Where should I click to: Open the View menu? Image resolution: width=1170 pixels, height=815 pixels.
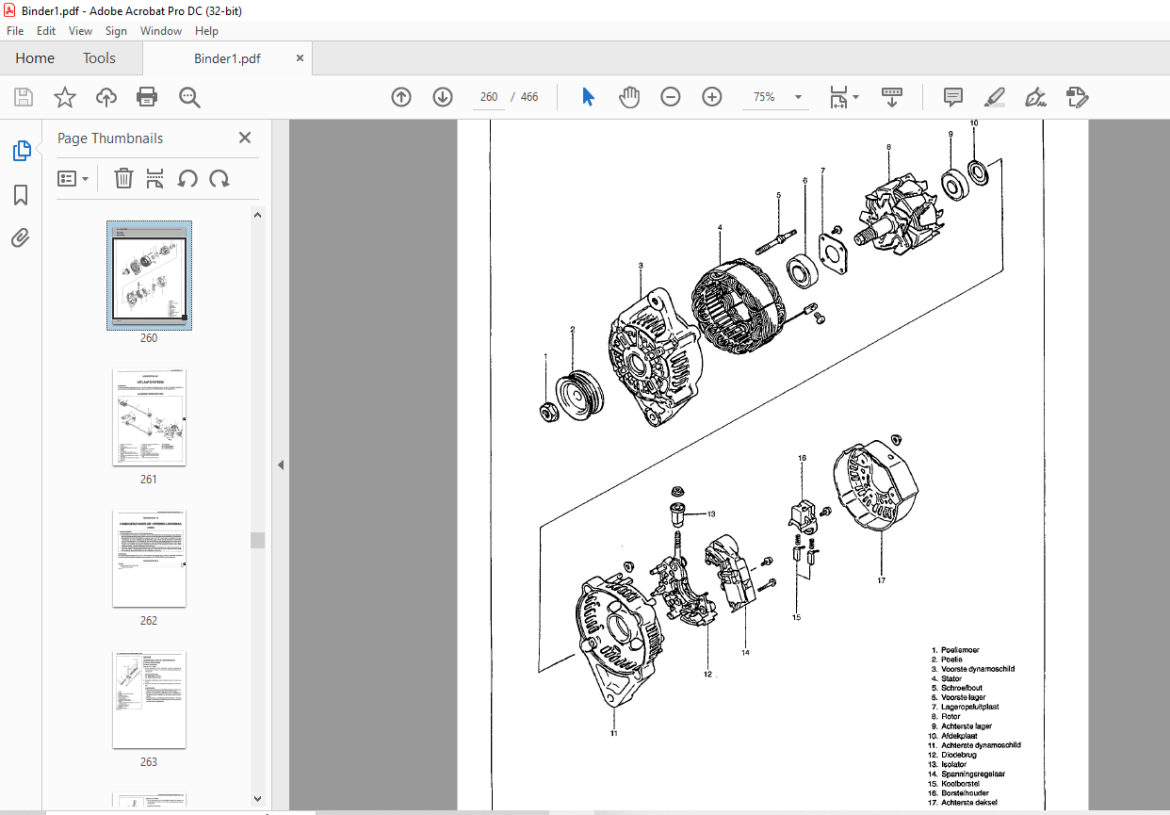pyautogui.click(x=81, y=31)
